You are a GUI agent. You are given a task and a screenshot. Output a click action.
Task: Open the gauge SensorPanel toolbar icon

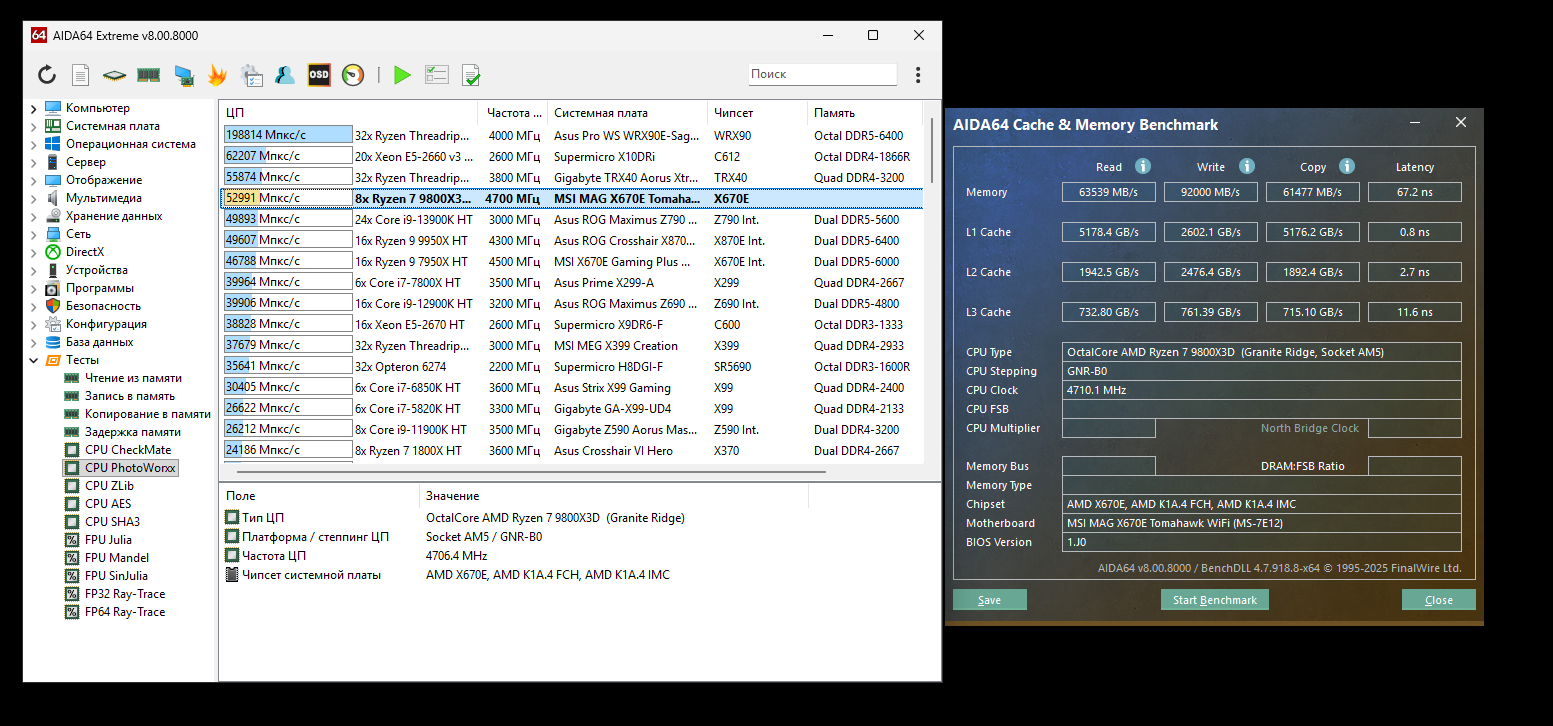353,75
